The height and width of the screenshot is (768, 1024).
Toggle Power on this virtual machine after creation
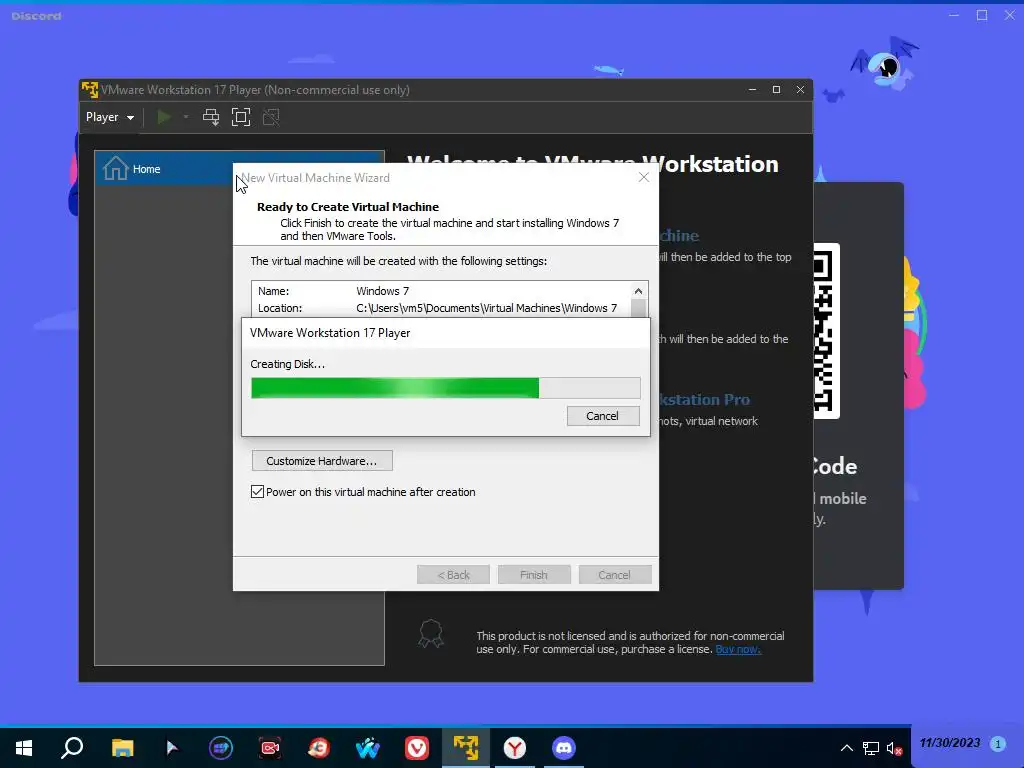(257, 492)
